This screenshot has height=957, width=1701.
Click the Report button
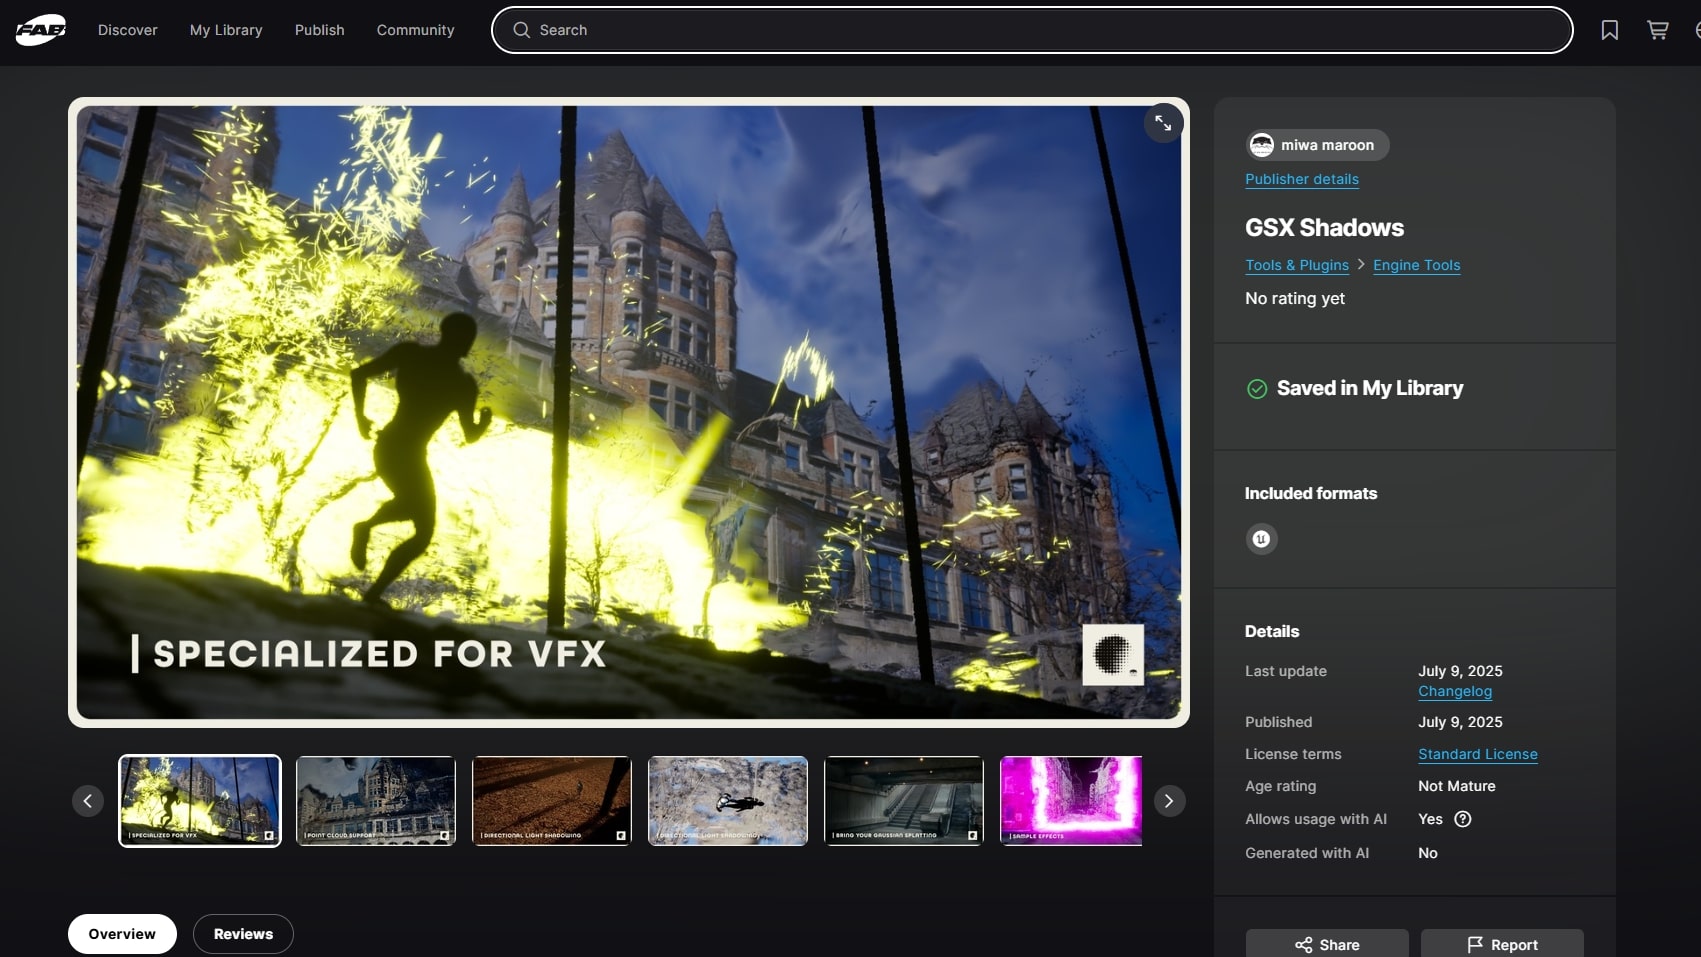coord(1502,944)
